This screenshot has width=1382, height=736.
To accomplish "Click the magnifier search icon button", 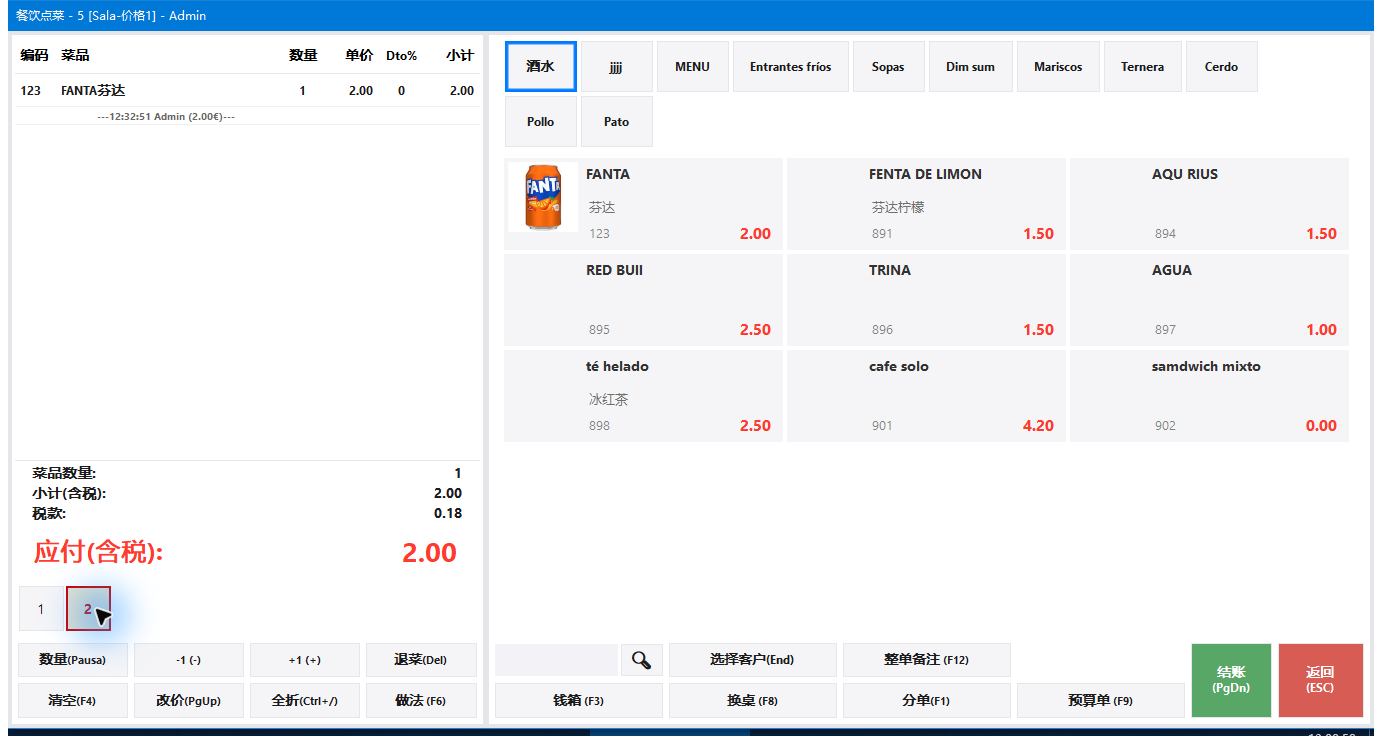I will [x=642, y=660].
